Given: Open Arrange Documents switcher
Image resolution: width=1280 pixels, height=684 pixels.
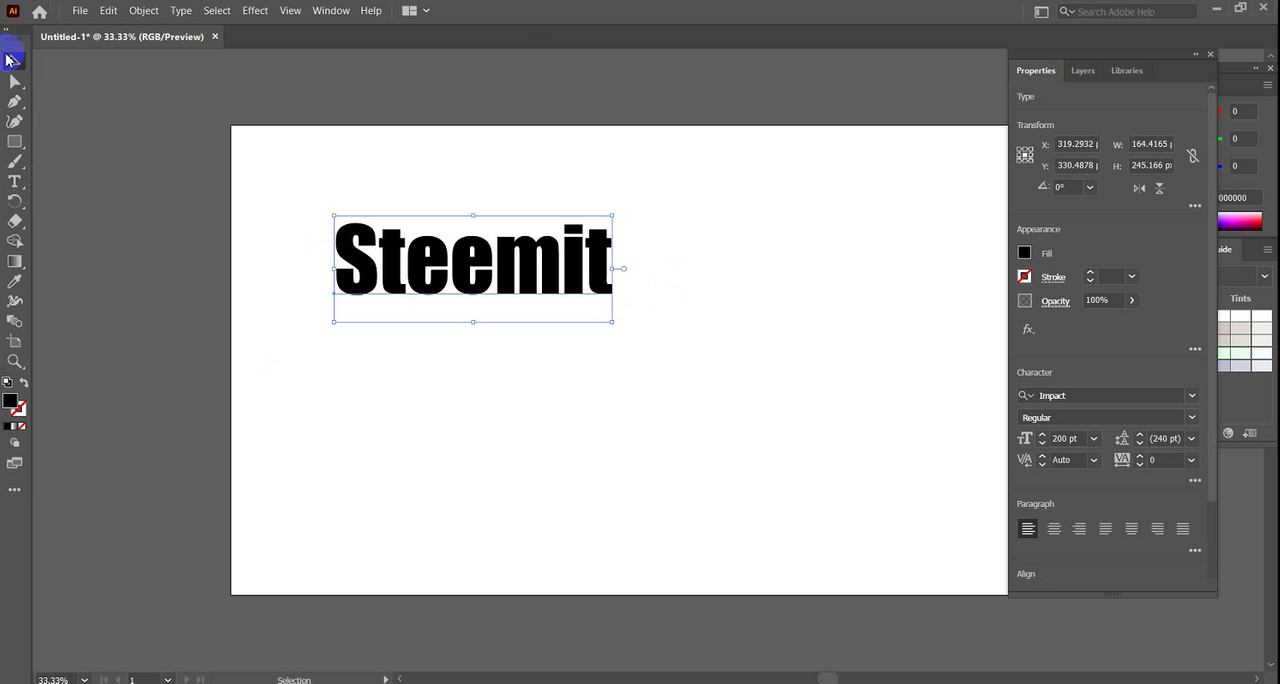Looking at the screenshot, I should click(415, 11).
